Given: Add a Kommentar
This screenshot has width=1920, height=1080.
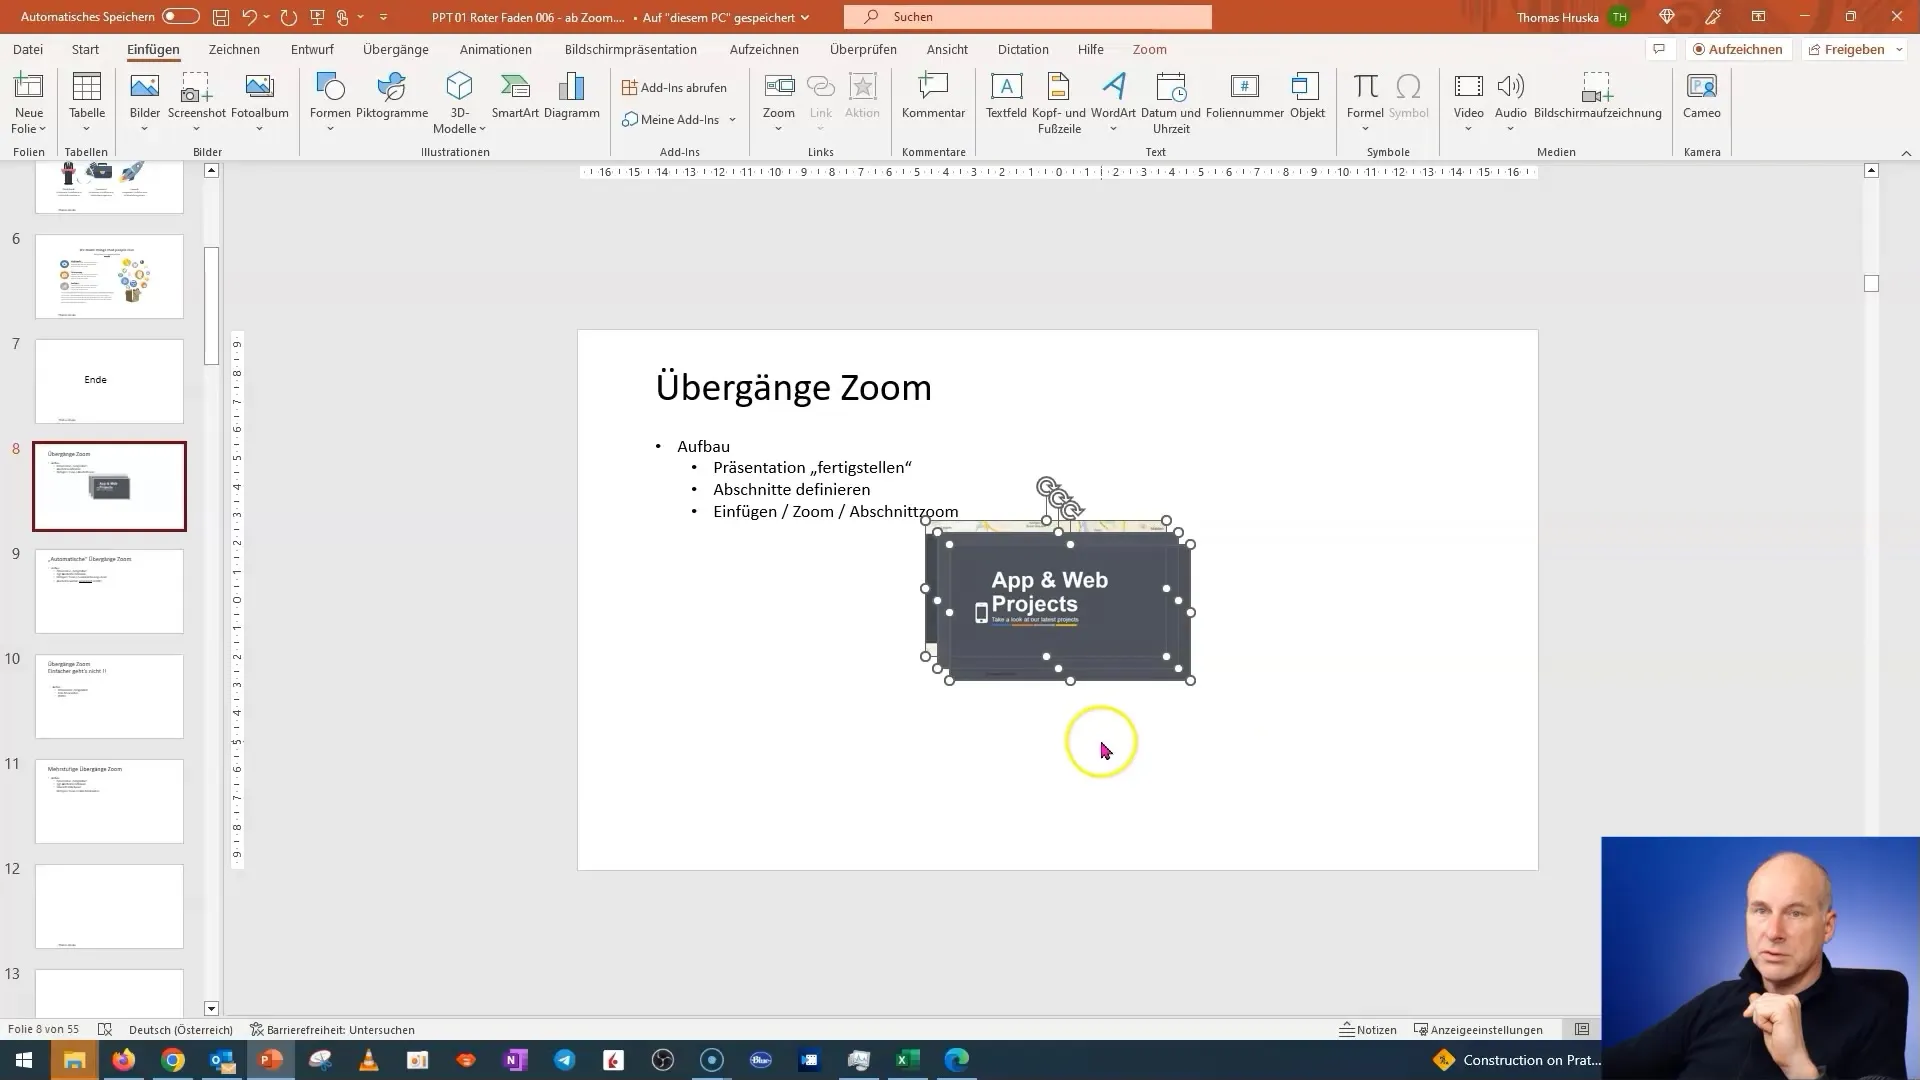Looking at the screenshot, I should 933,96.
